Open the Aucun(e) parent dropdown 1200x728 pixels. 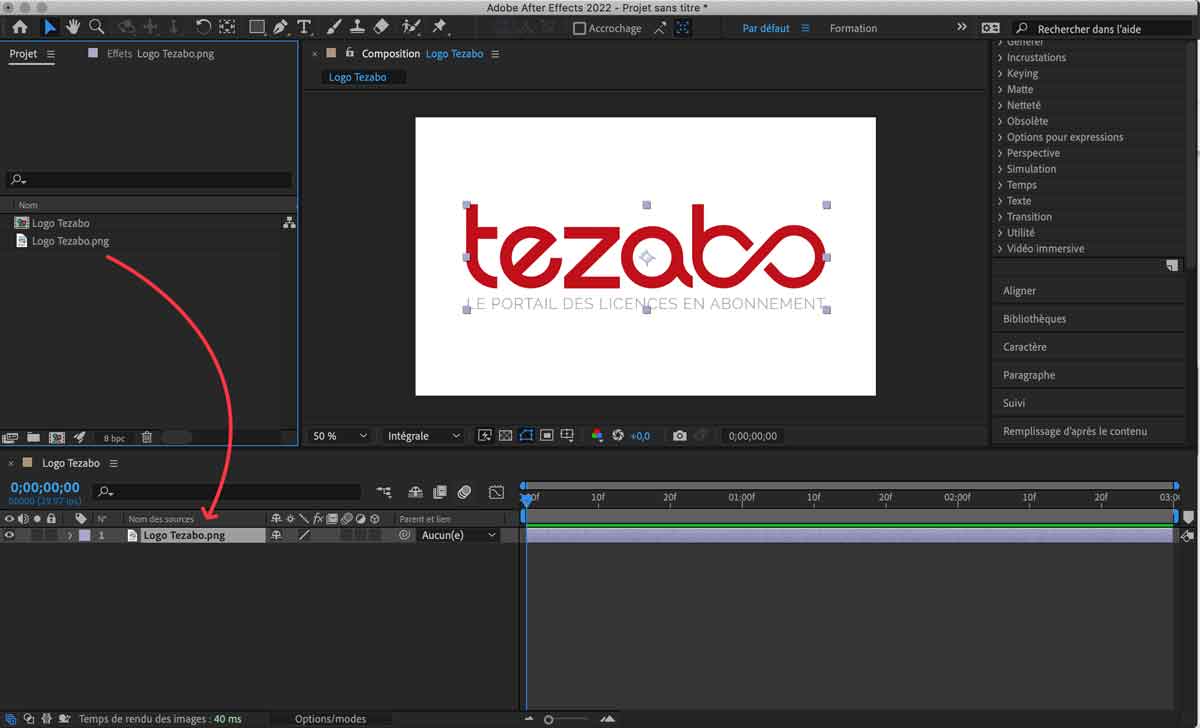coord(458,536)
